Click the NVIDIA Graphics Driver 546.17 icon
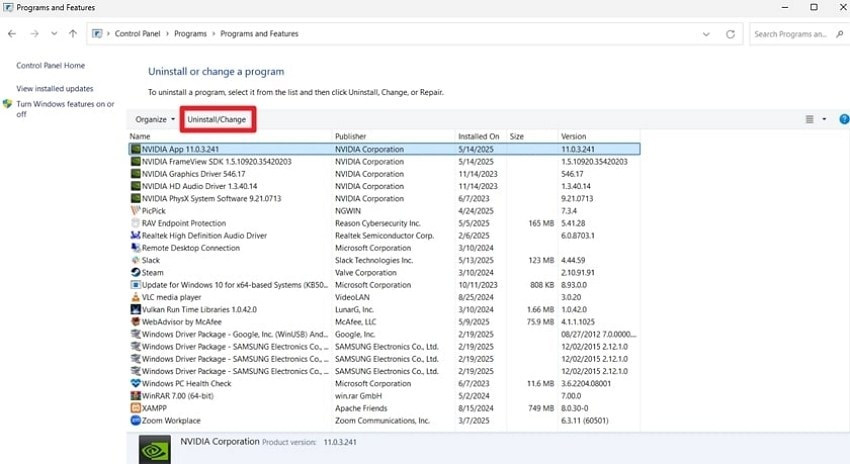 [136, 174]
